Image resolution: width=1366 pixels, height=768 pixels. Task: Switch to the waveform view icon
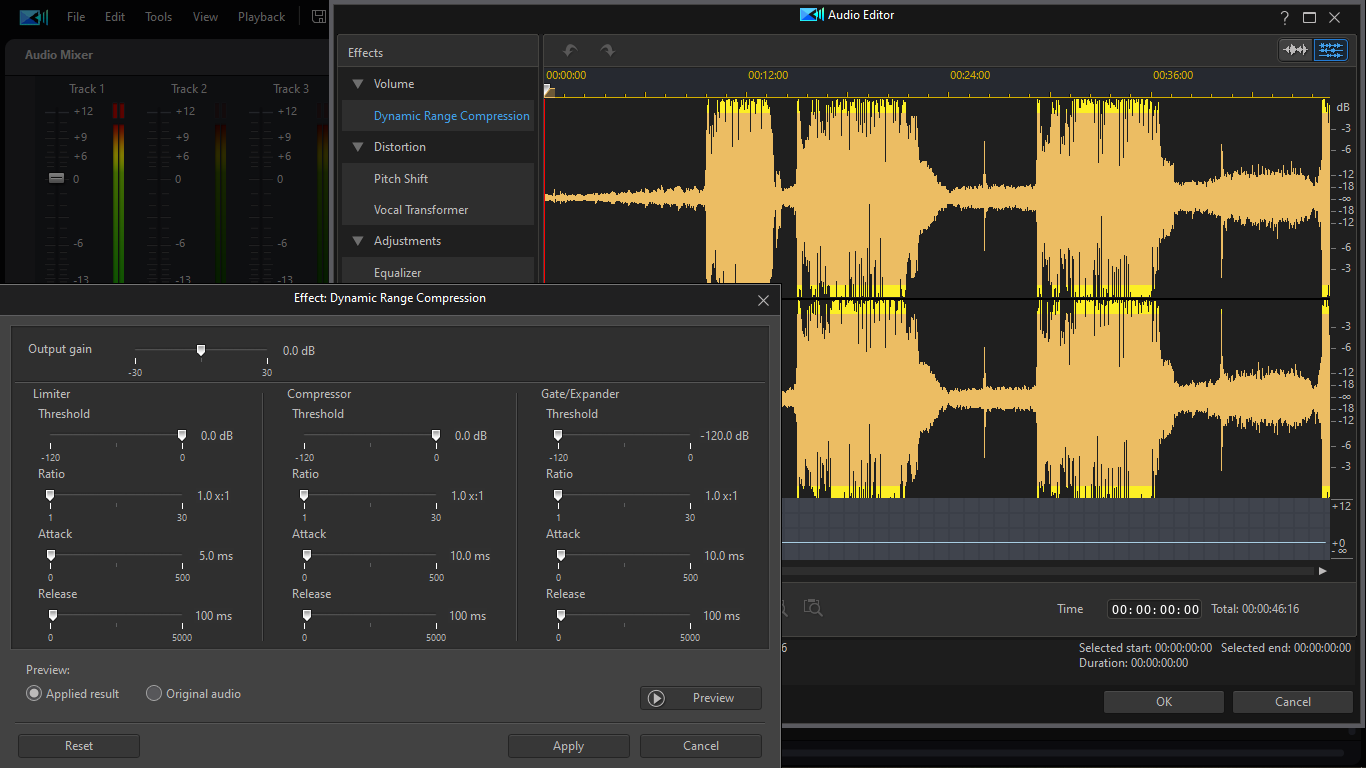point(1296,50)
